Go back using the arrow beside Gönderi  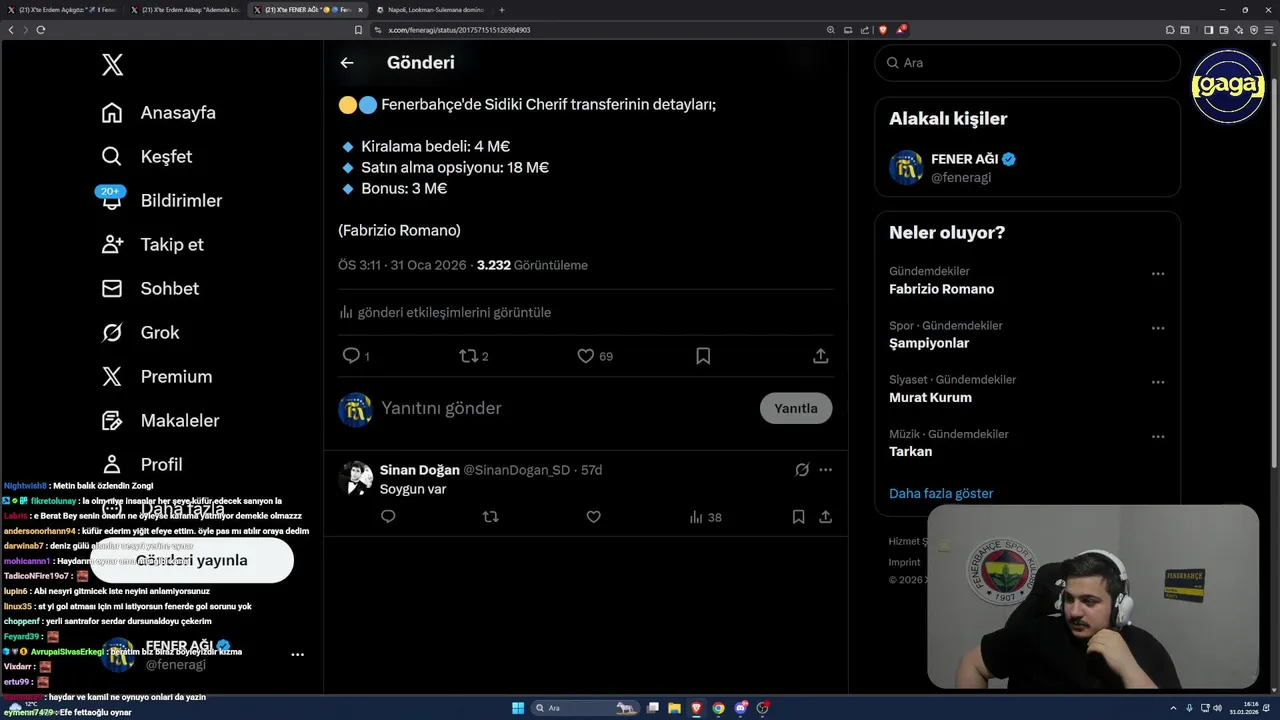coord(347,63)
